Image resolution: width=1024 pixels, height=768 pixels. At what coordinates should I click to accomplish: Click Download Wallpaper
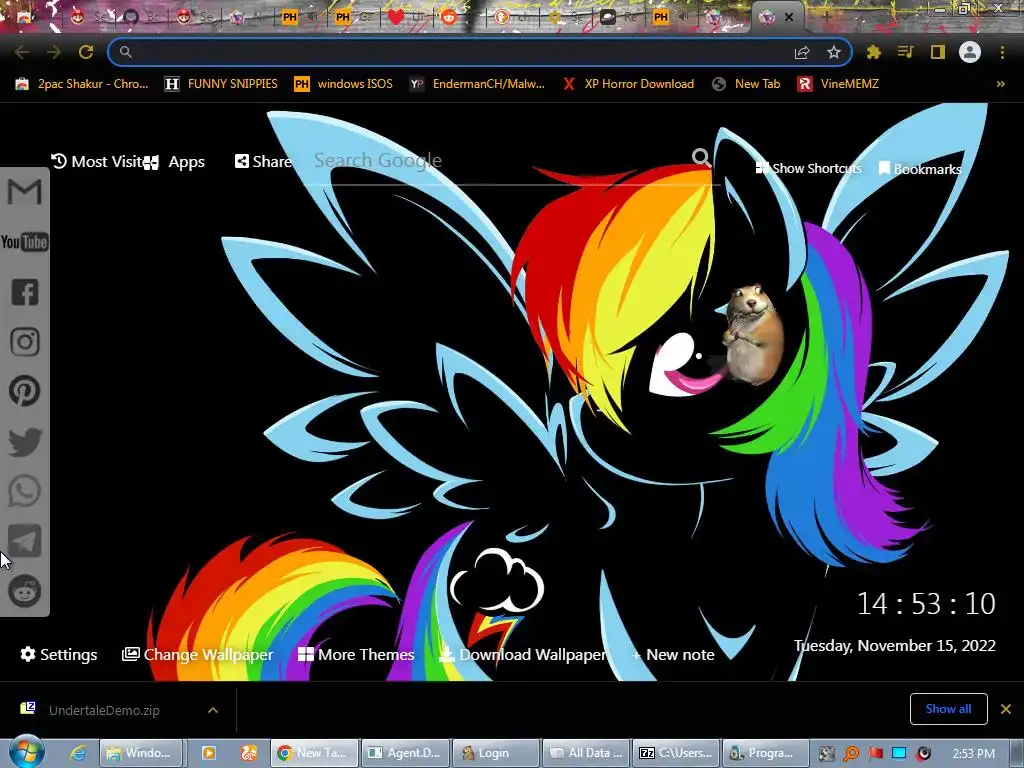[522, 654]
